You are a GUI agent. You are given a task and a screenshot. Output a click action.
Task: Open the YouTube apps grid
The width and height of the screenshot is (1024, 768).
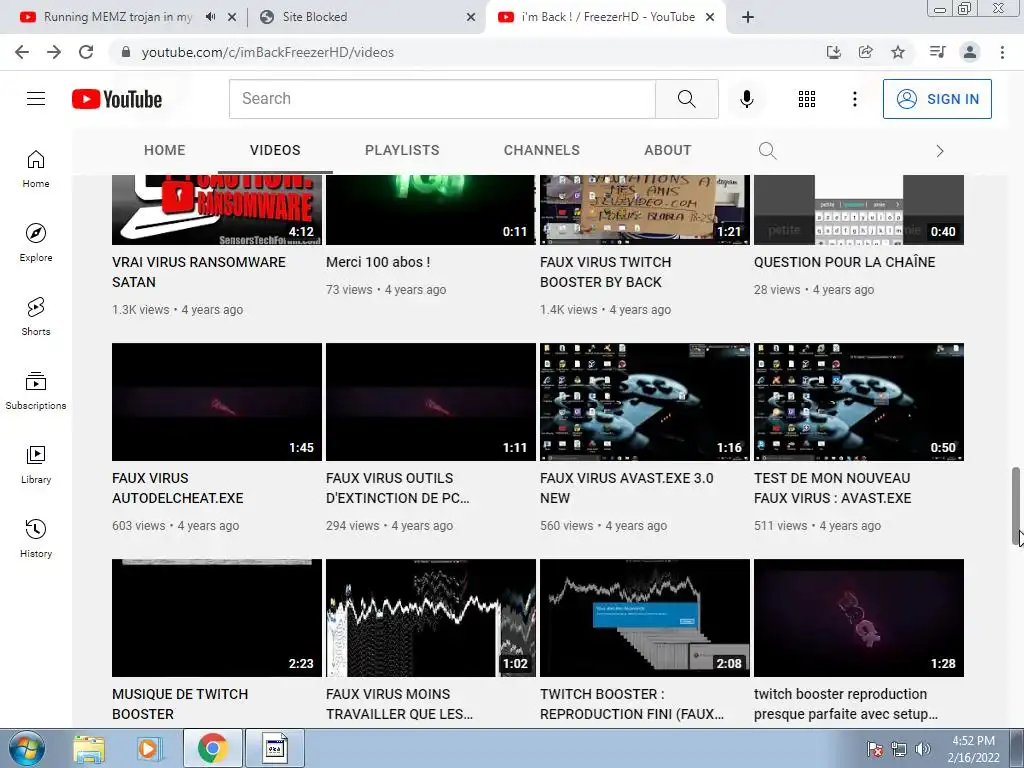[x=807, y=99]
